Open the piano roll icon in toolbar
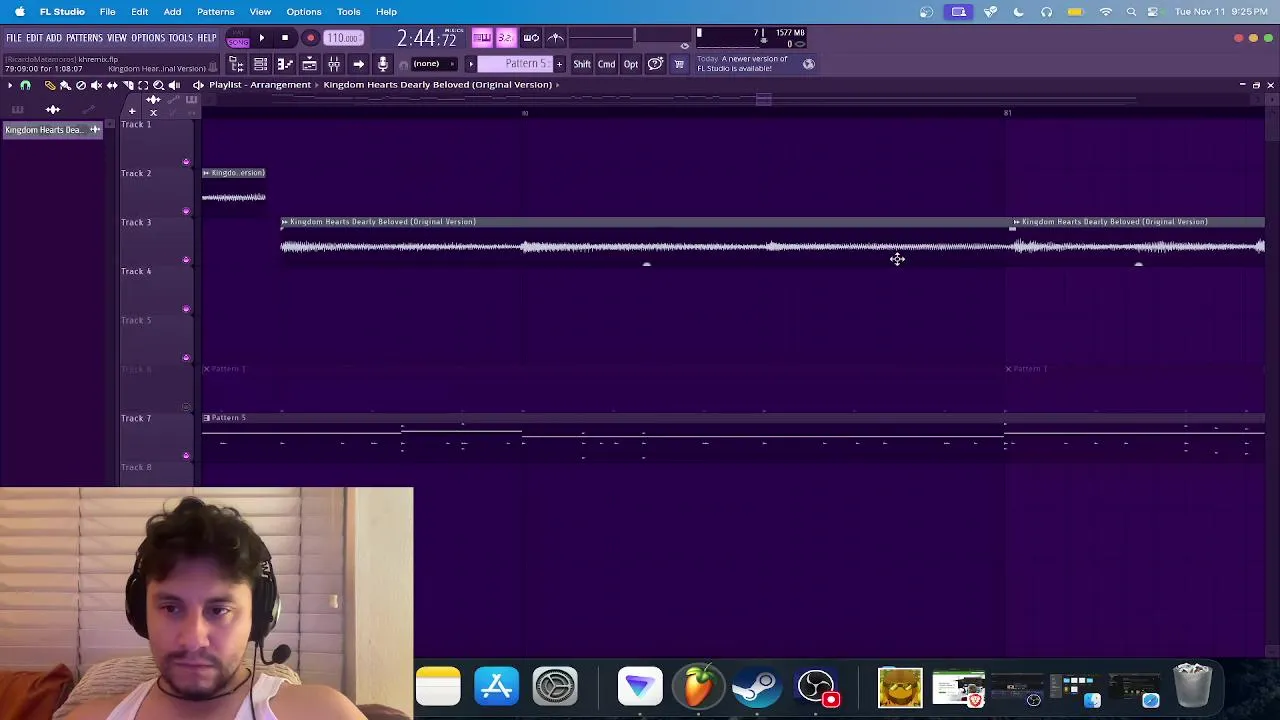Viewport: 1280px width, 720px height. [285, 64]
